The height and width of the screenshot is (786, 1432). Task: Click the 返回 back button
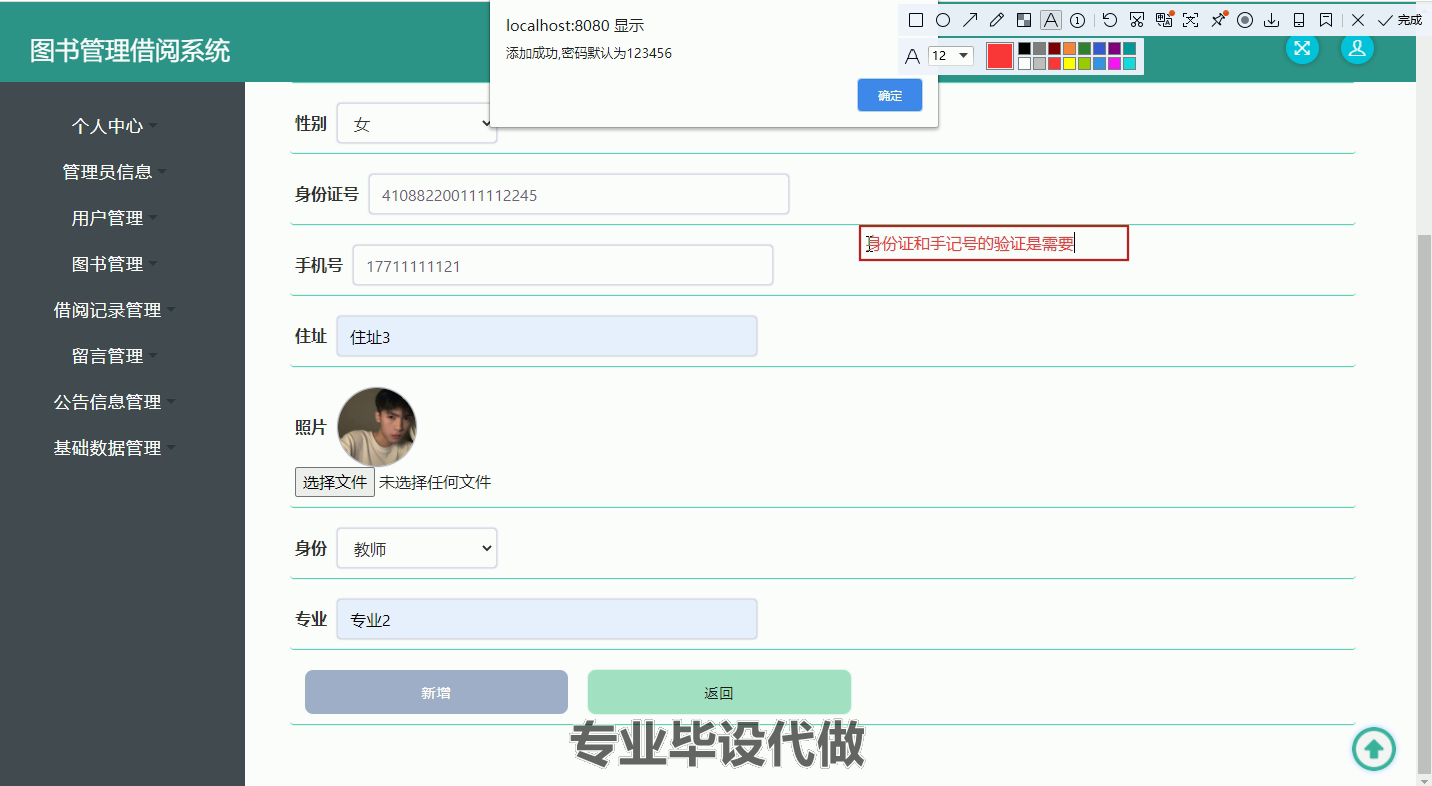719,692
